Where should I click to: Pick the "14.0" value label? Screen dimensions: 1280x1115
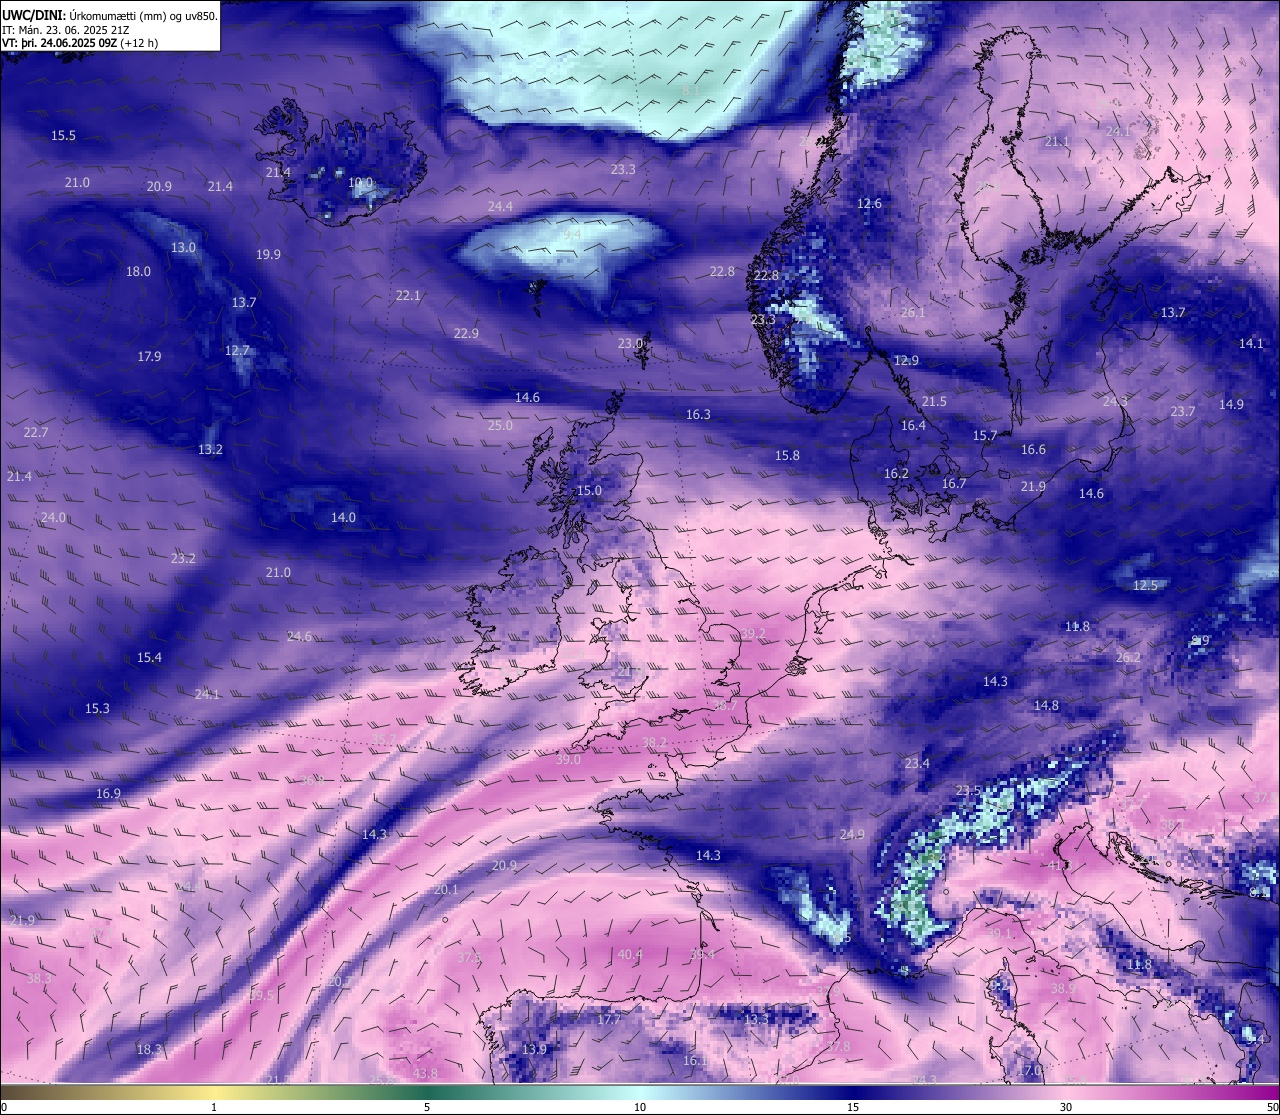(343, 517)
